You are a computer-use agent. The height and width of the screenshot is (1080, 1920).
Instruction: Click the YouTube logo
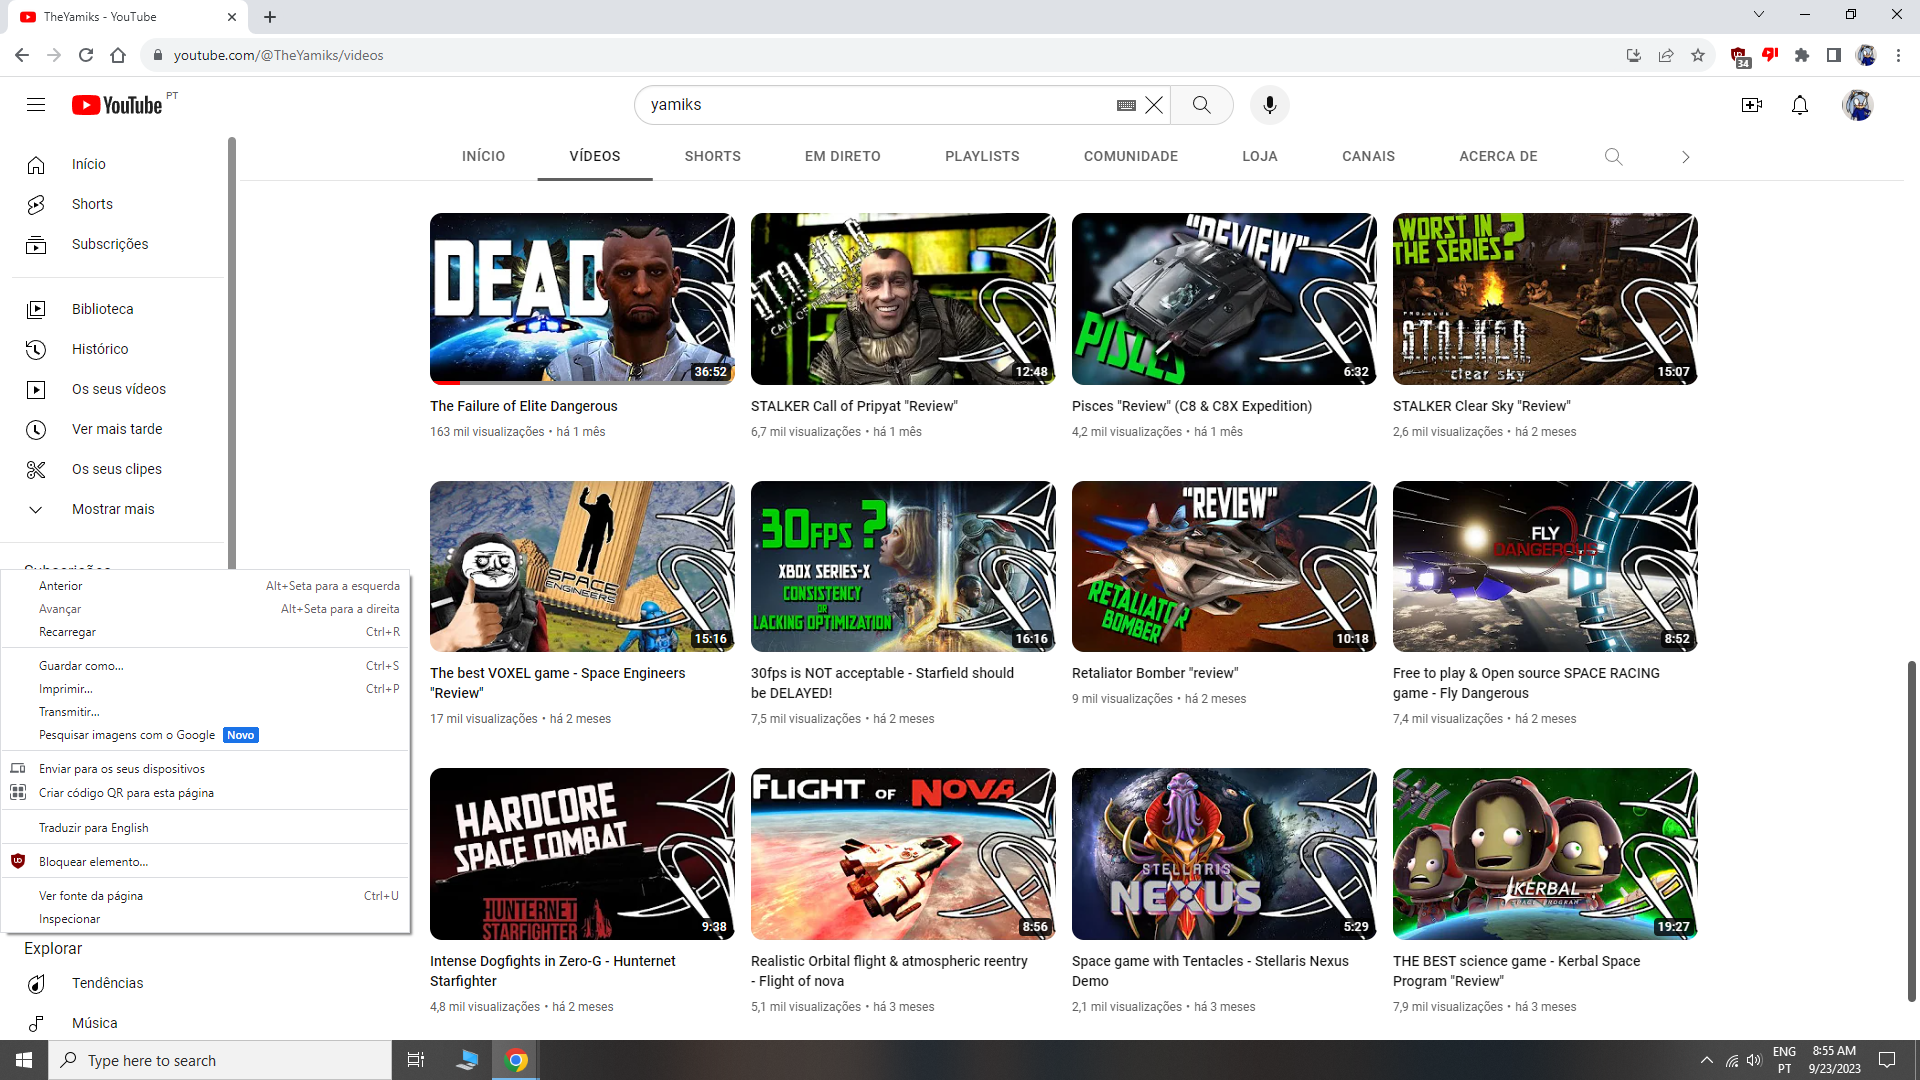pyautogui.click(x=117, y=105)
